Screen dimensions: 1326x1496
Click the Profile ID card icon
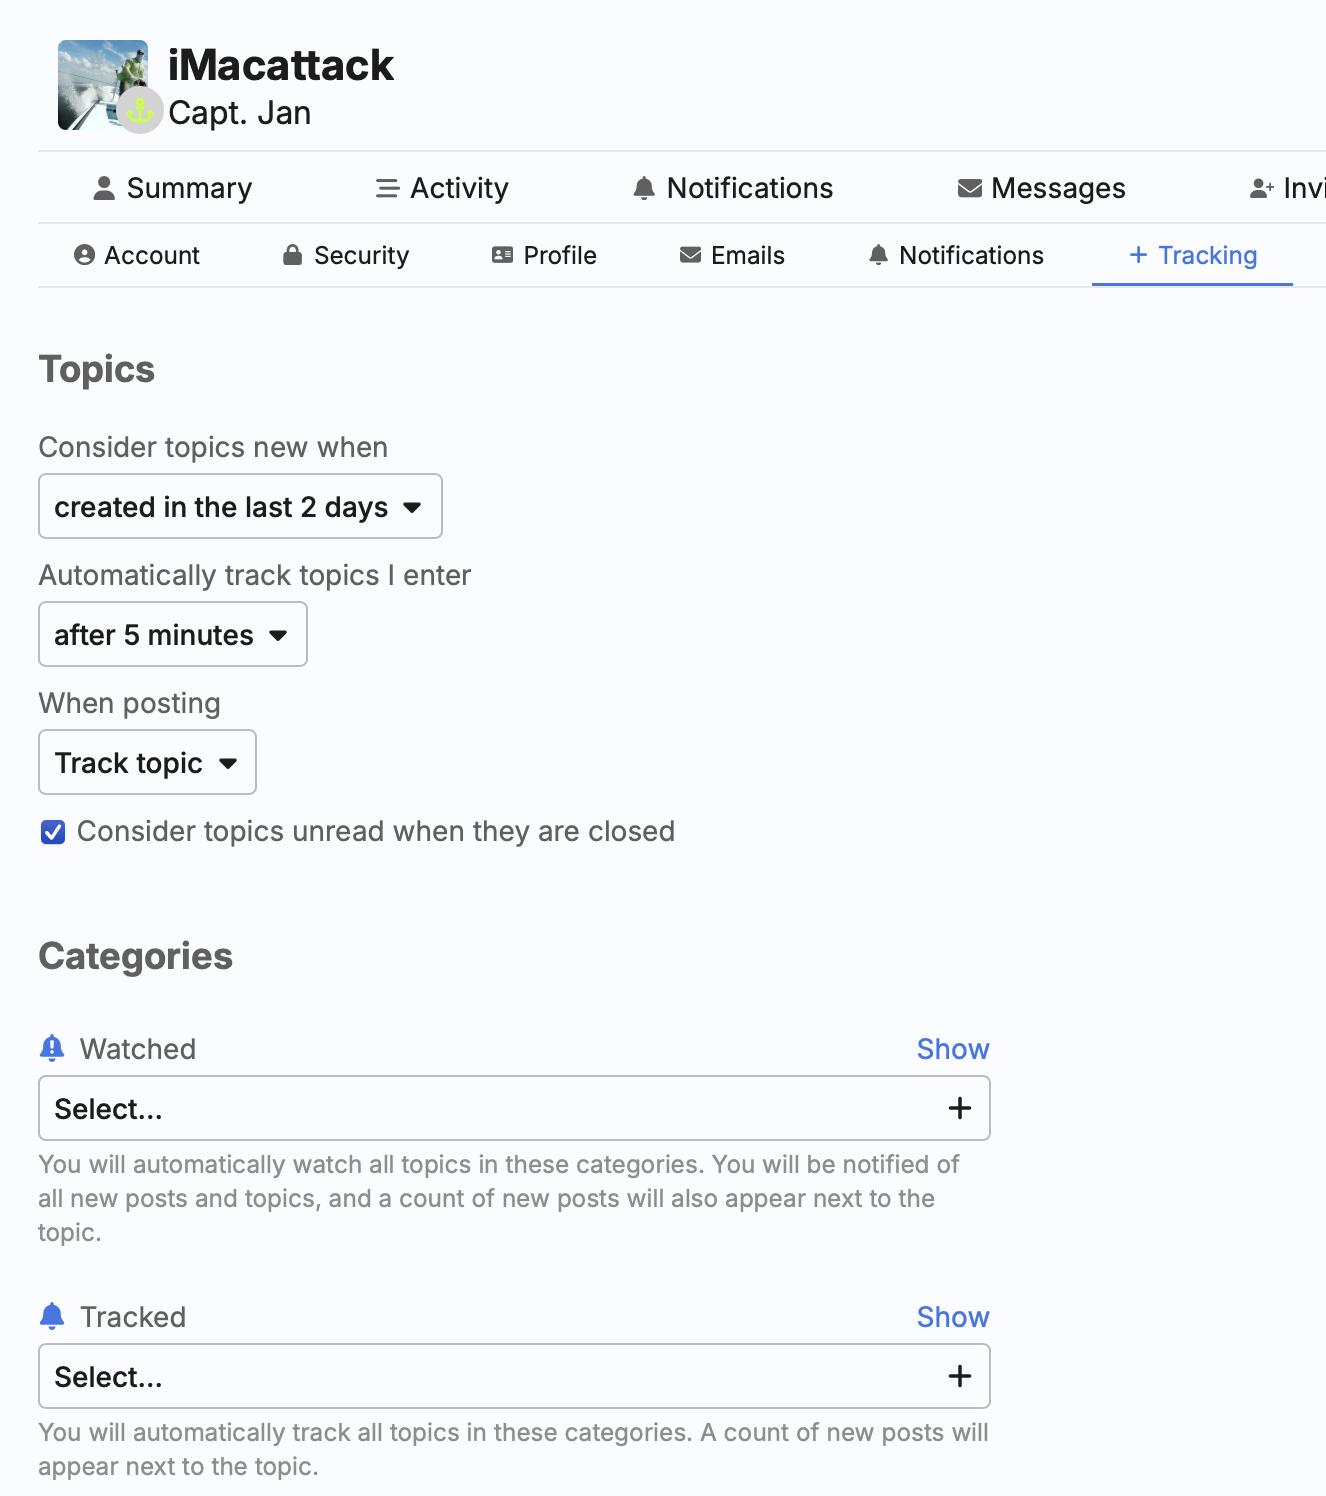(x=502, y=255)
